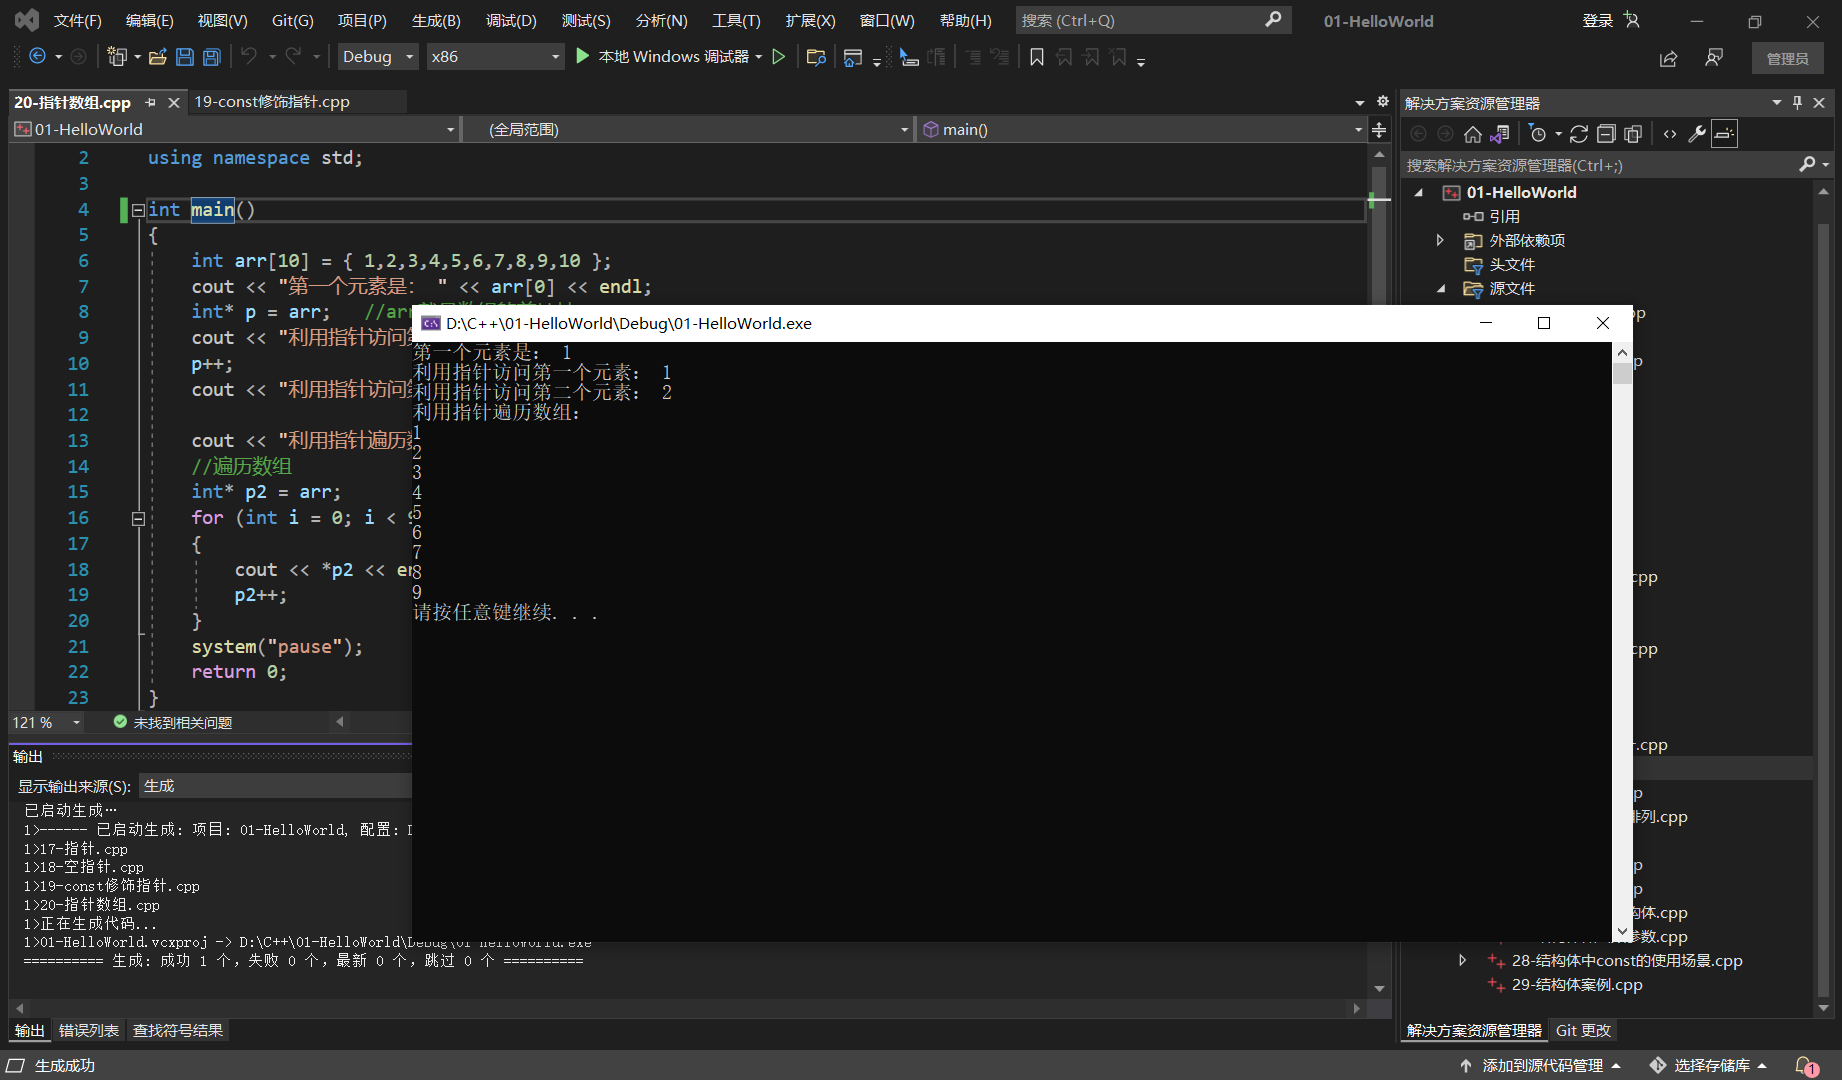Open the 全局范围 scope dropdown
This screenshot has width=1842, height=1080.
(690, 129)
